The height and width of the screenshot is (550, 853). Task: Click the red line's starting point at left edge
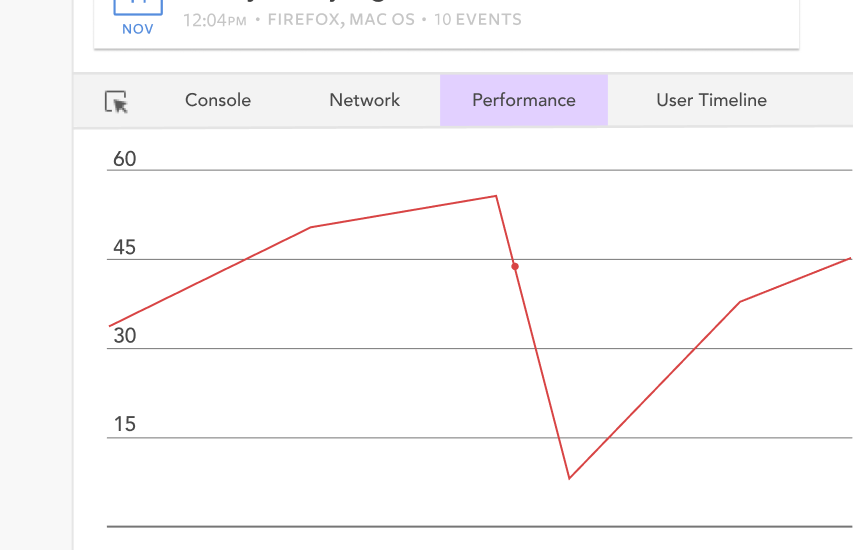point(110,326)
